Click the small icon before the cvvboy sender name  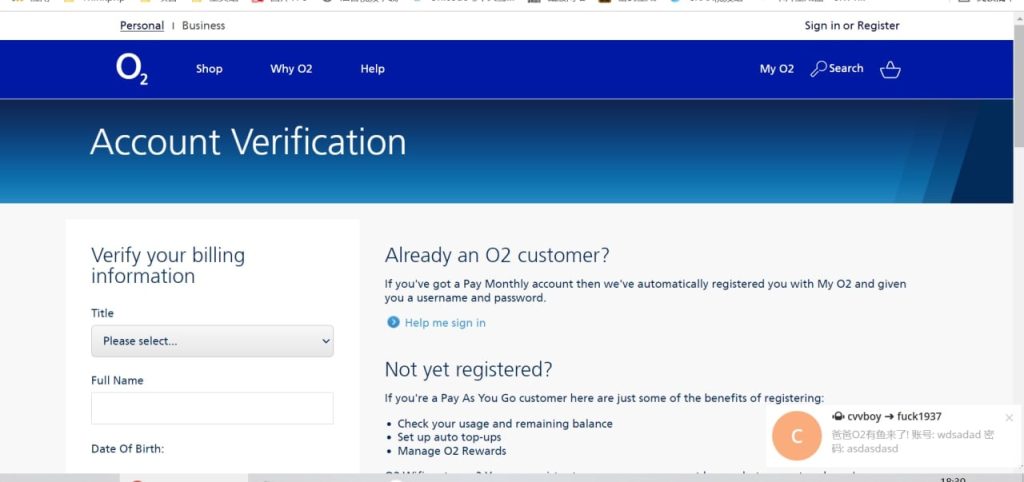[x=838, y=417]
